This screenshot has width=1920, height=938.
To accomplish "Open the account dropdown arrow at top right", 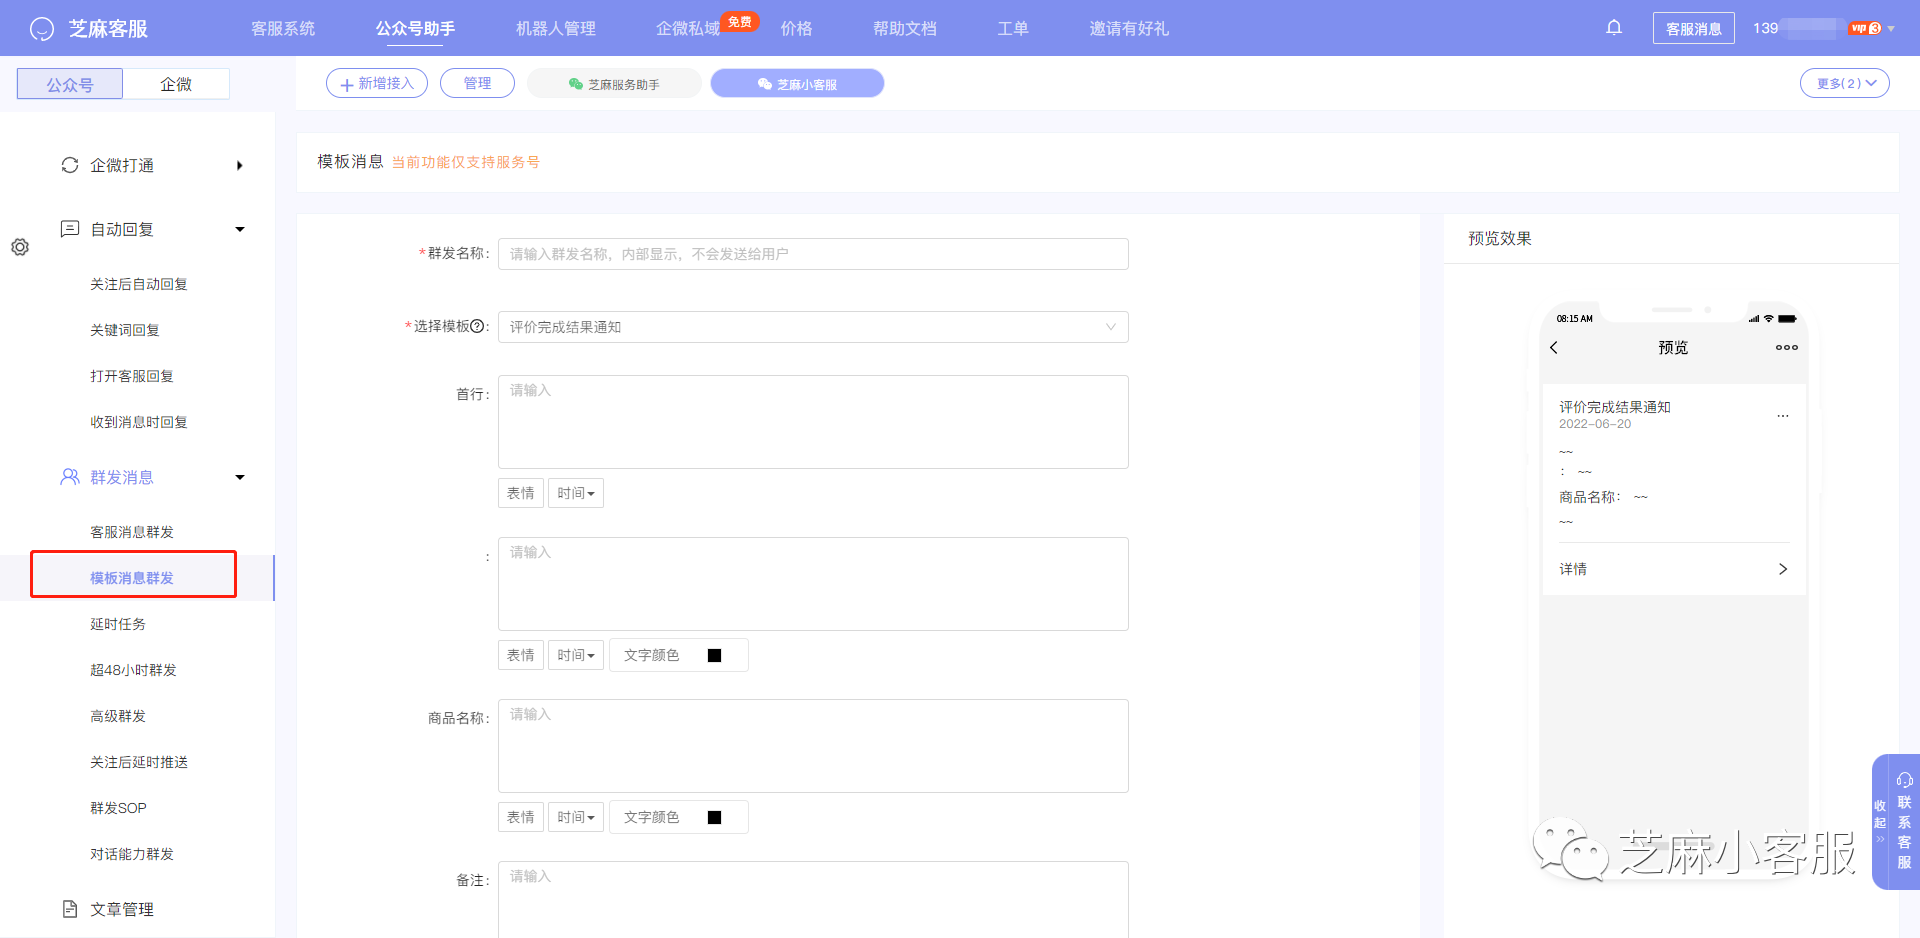I will (1891, 29).
